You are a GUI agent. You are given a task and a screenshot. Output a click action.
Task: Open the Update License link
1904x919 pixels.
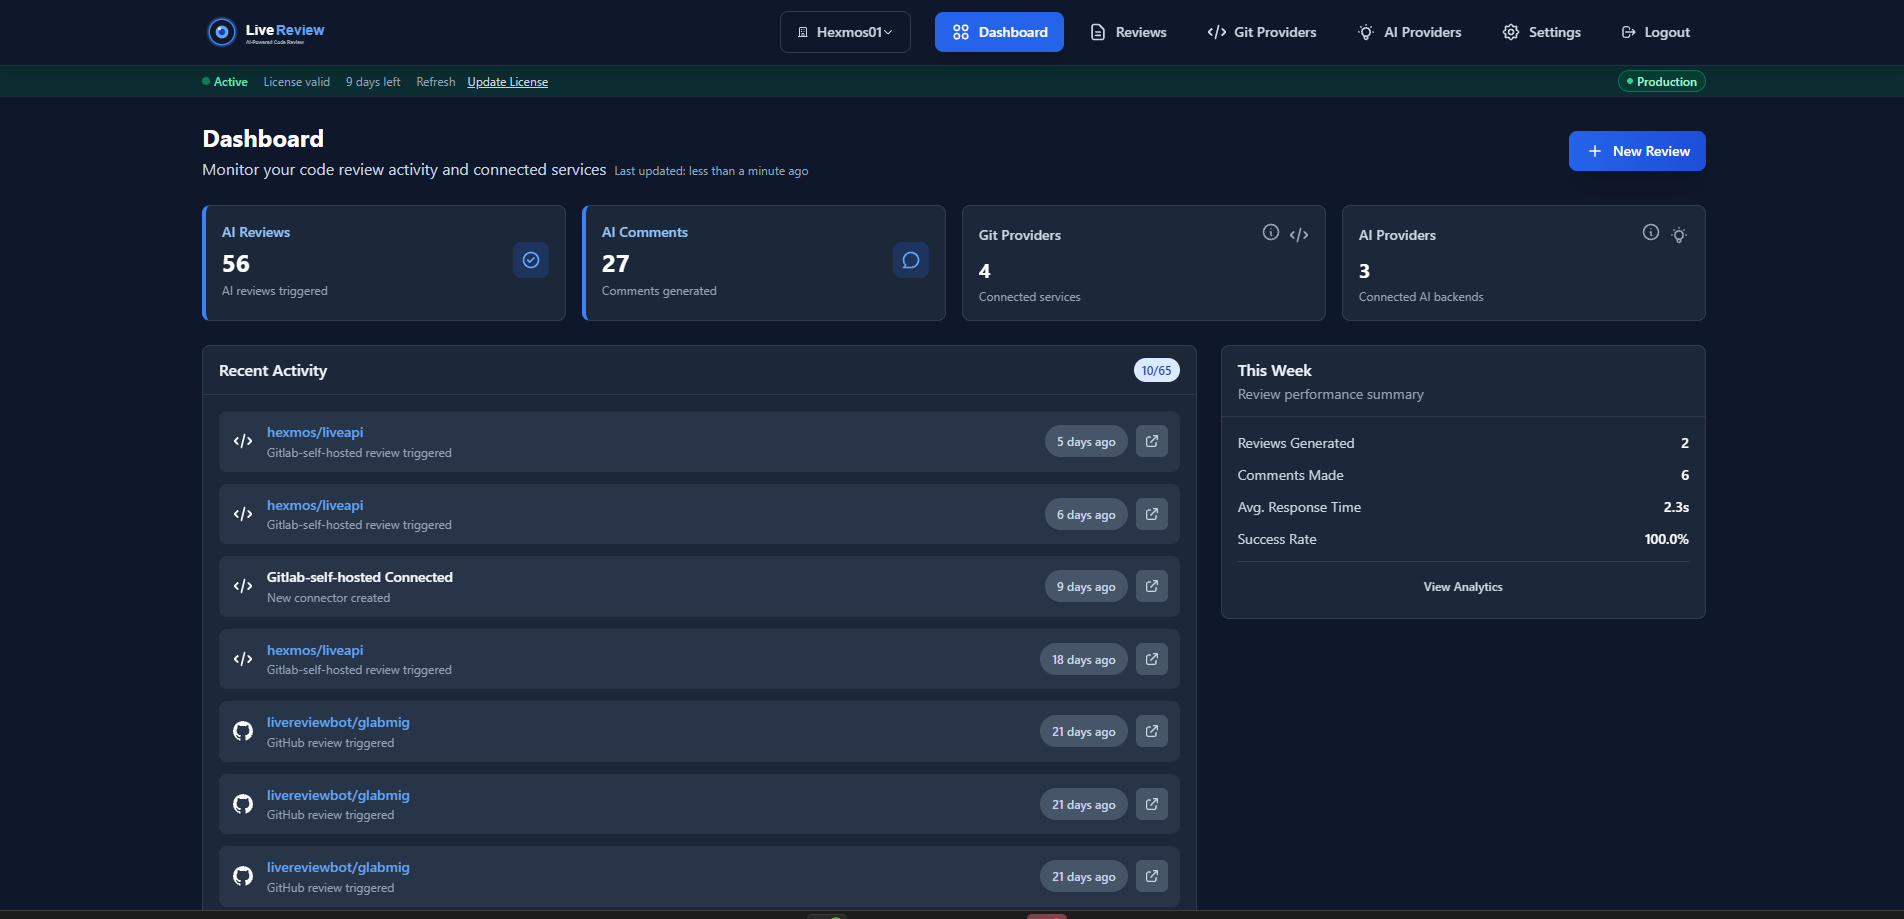507,81
